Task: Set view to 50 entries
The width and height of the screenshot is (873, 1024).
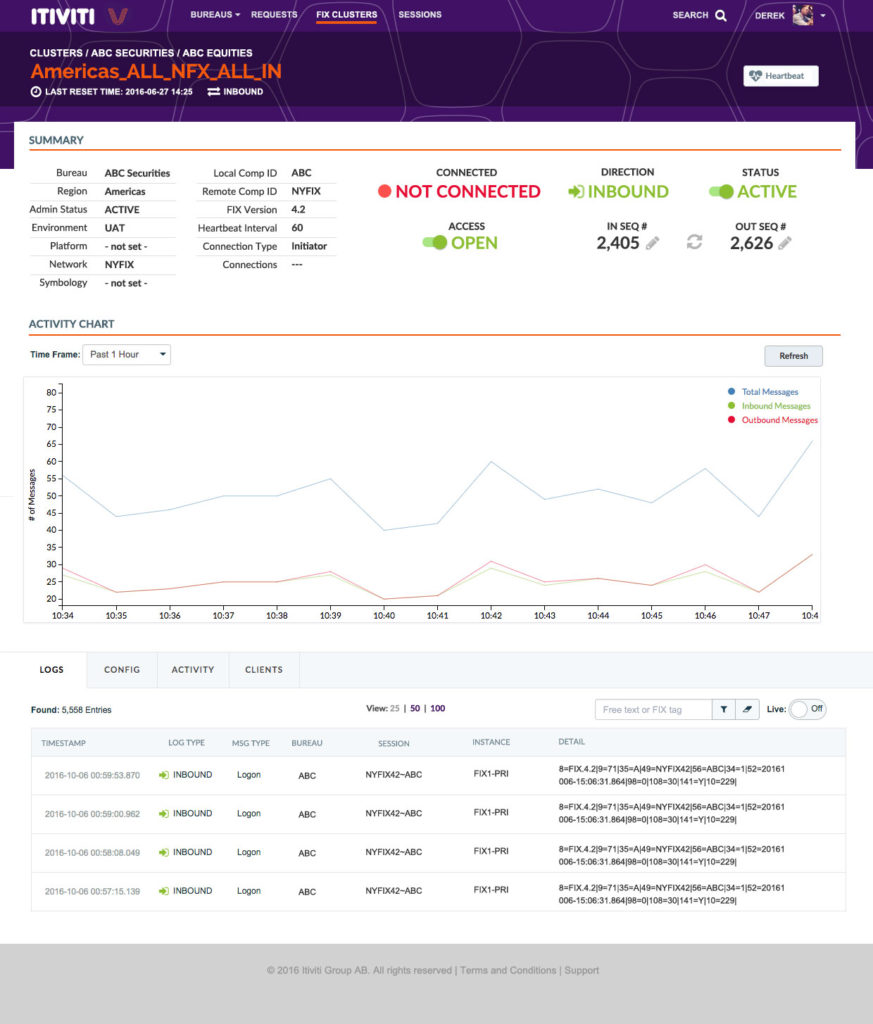Action: pos(415,709)
